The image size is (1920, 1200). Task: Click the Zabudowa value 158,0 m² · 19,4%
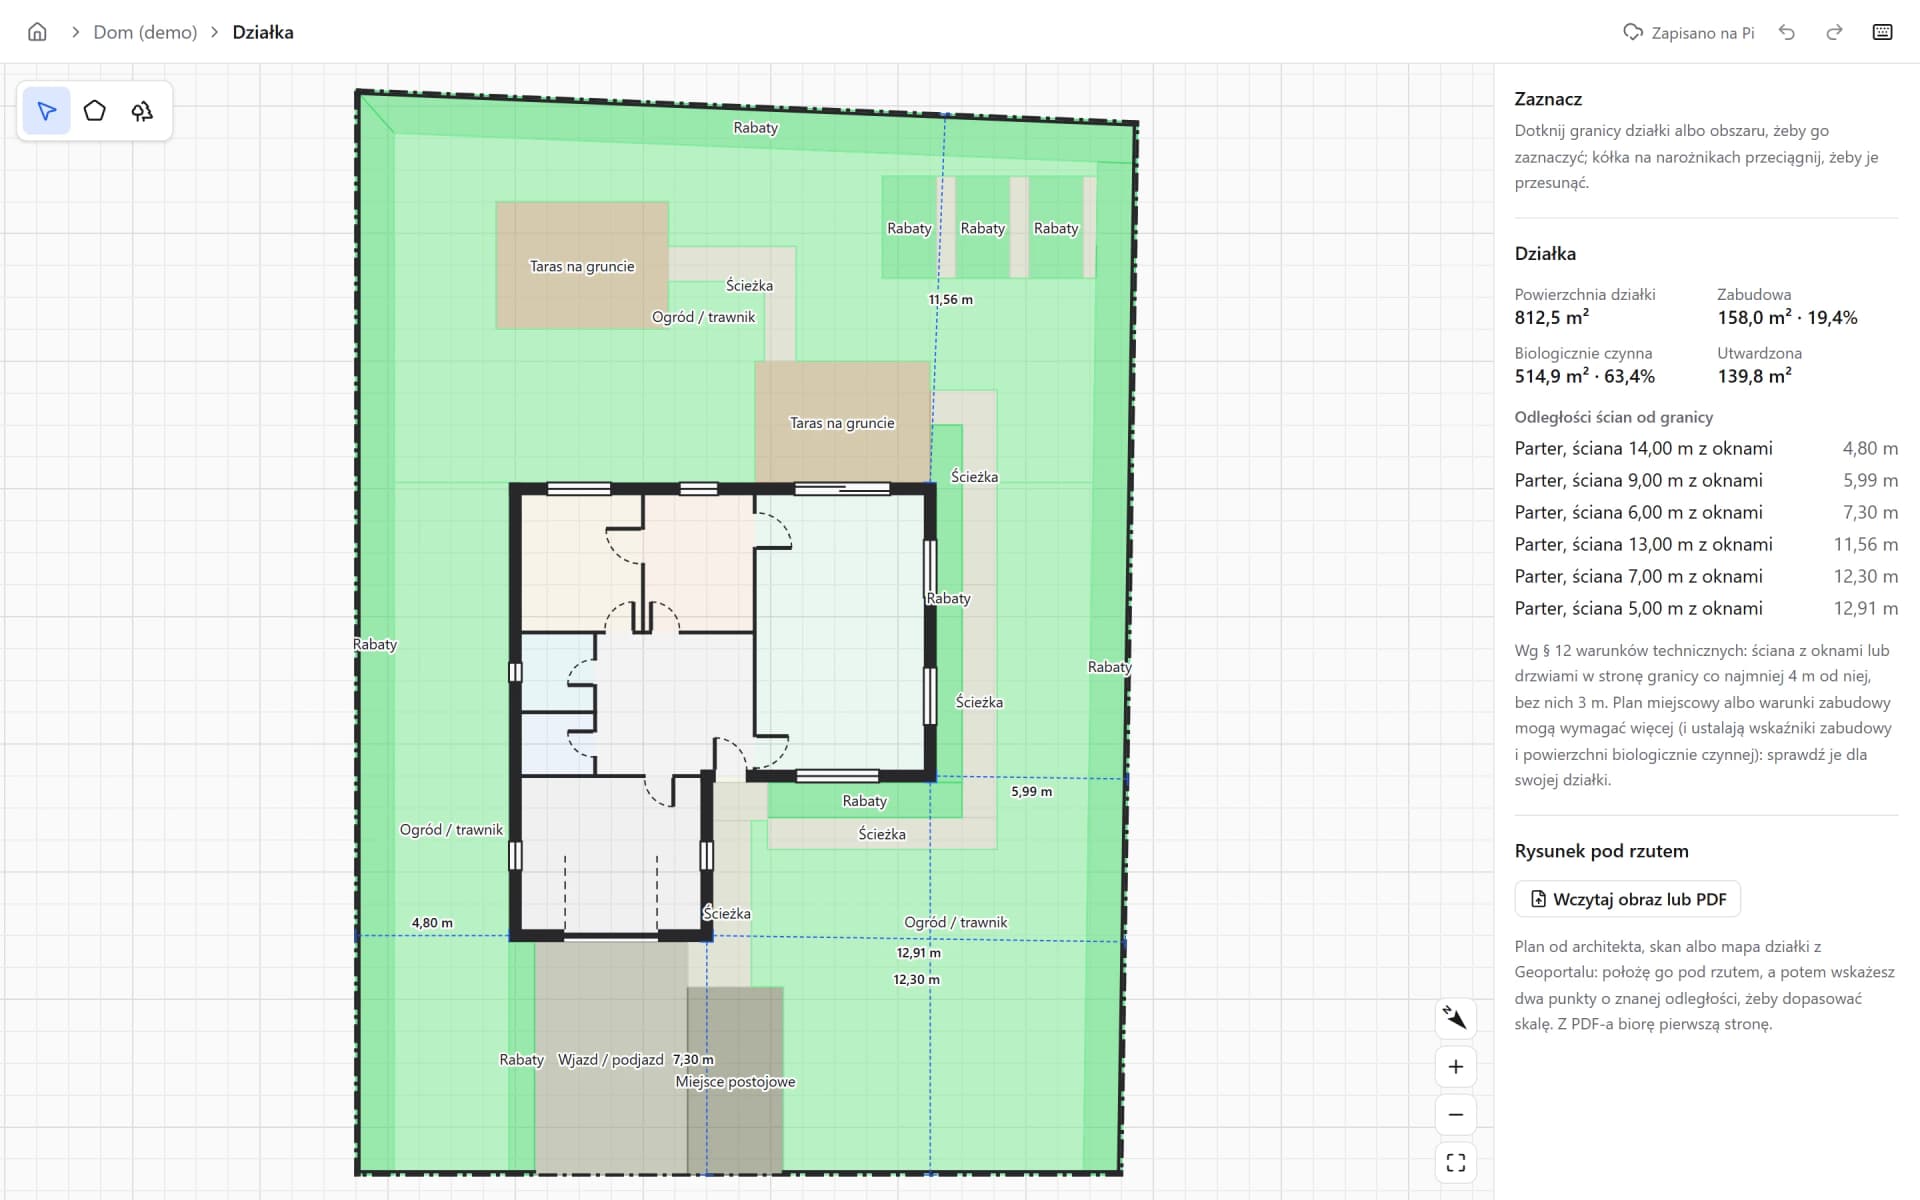click(x=1788, y=317)
